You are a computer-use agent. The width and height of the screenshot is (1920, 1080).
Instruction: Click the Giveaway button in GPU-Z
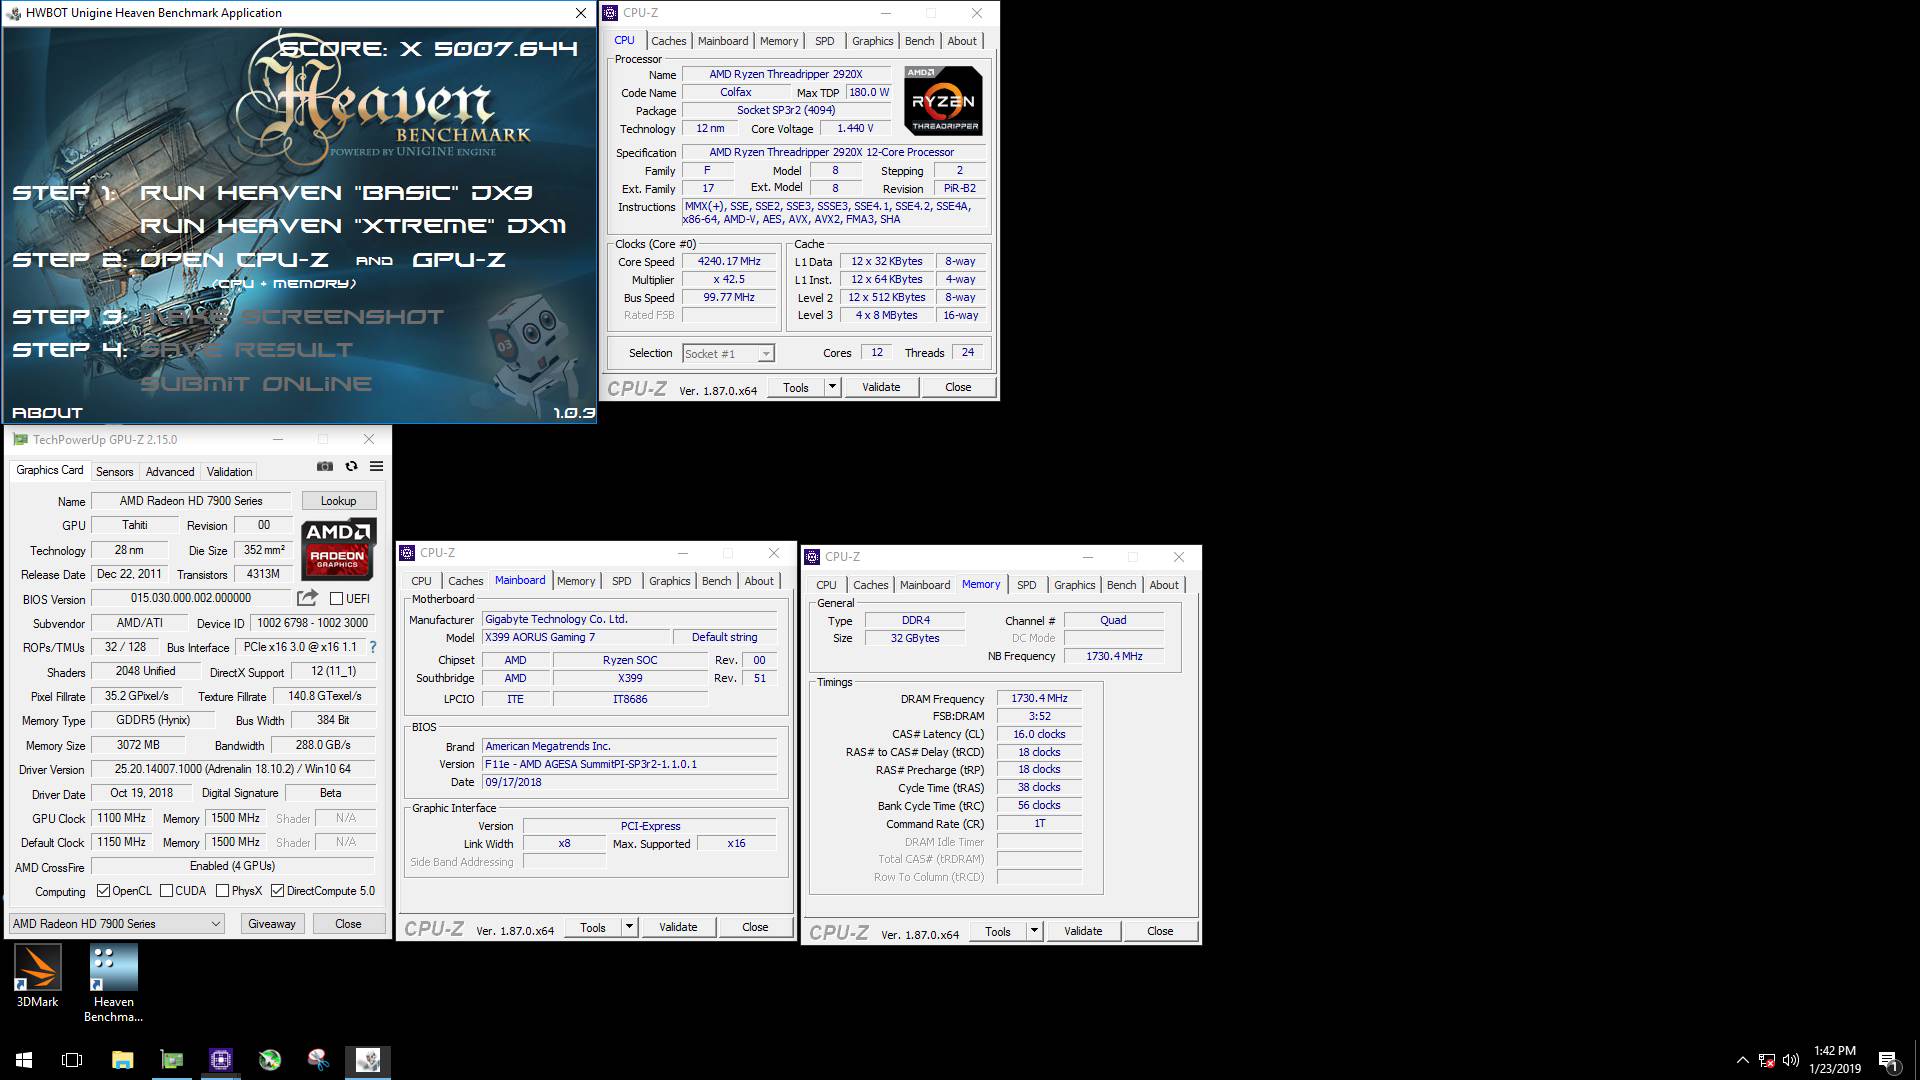click(272, 924)
